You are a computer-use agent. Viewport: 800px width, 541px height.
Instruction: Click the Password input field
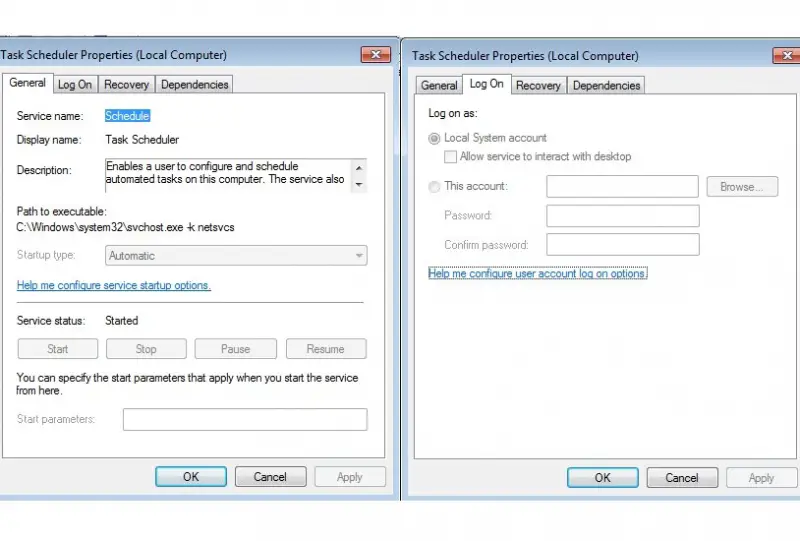(x=622, y=216)
